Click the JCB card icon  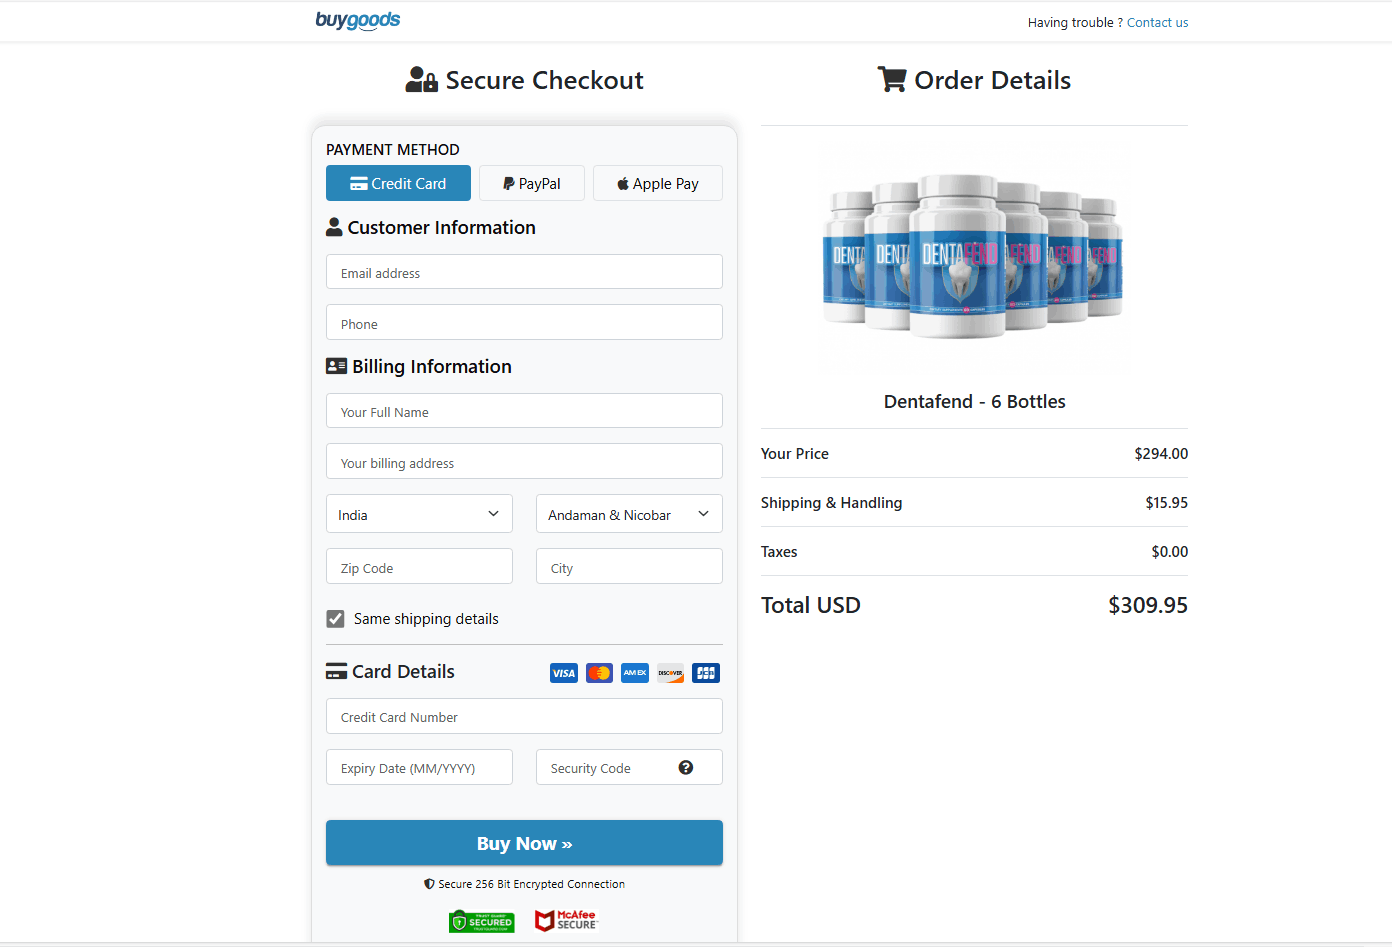pyautogui.click(x=706, y=673)
